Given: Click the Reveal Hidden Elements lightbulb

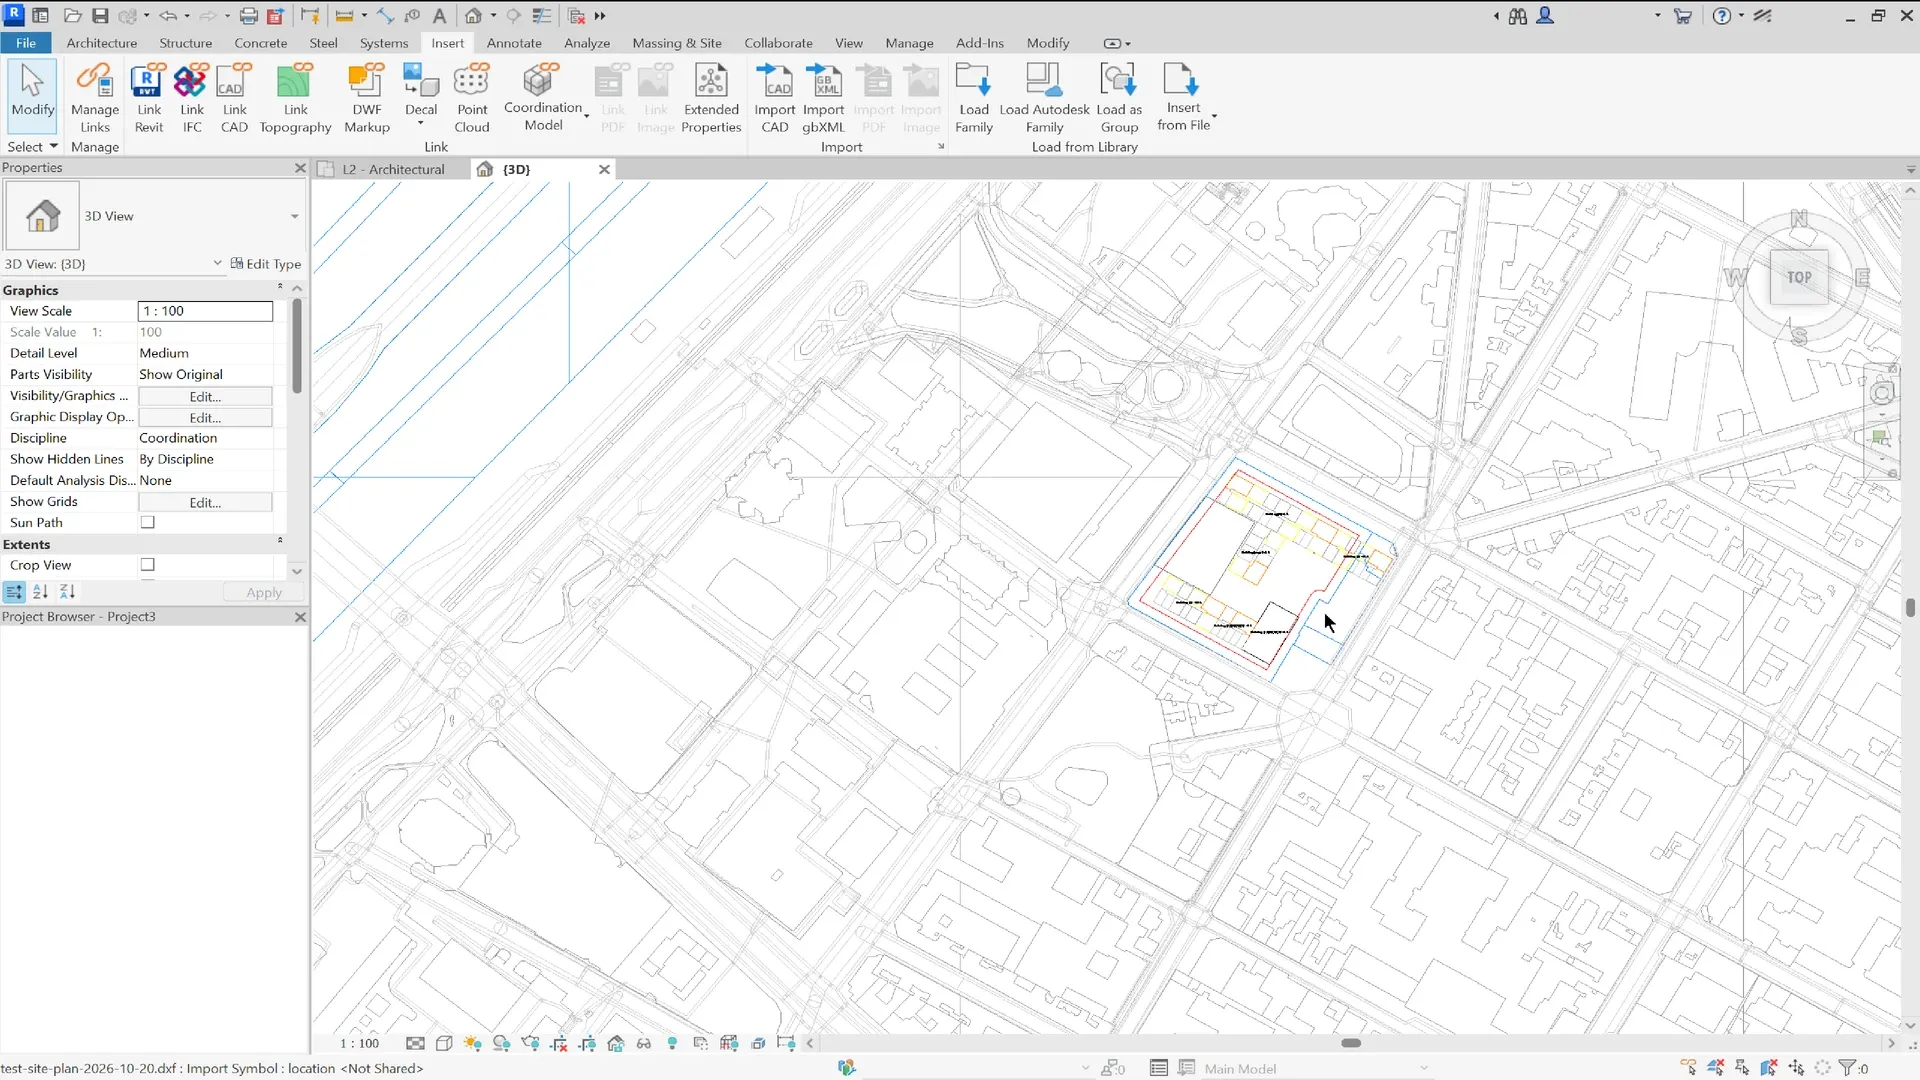Looking at the screenshot, I should point(672,1043).
